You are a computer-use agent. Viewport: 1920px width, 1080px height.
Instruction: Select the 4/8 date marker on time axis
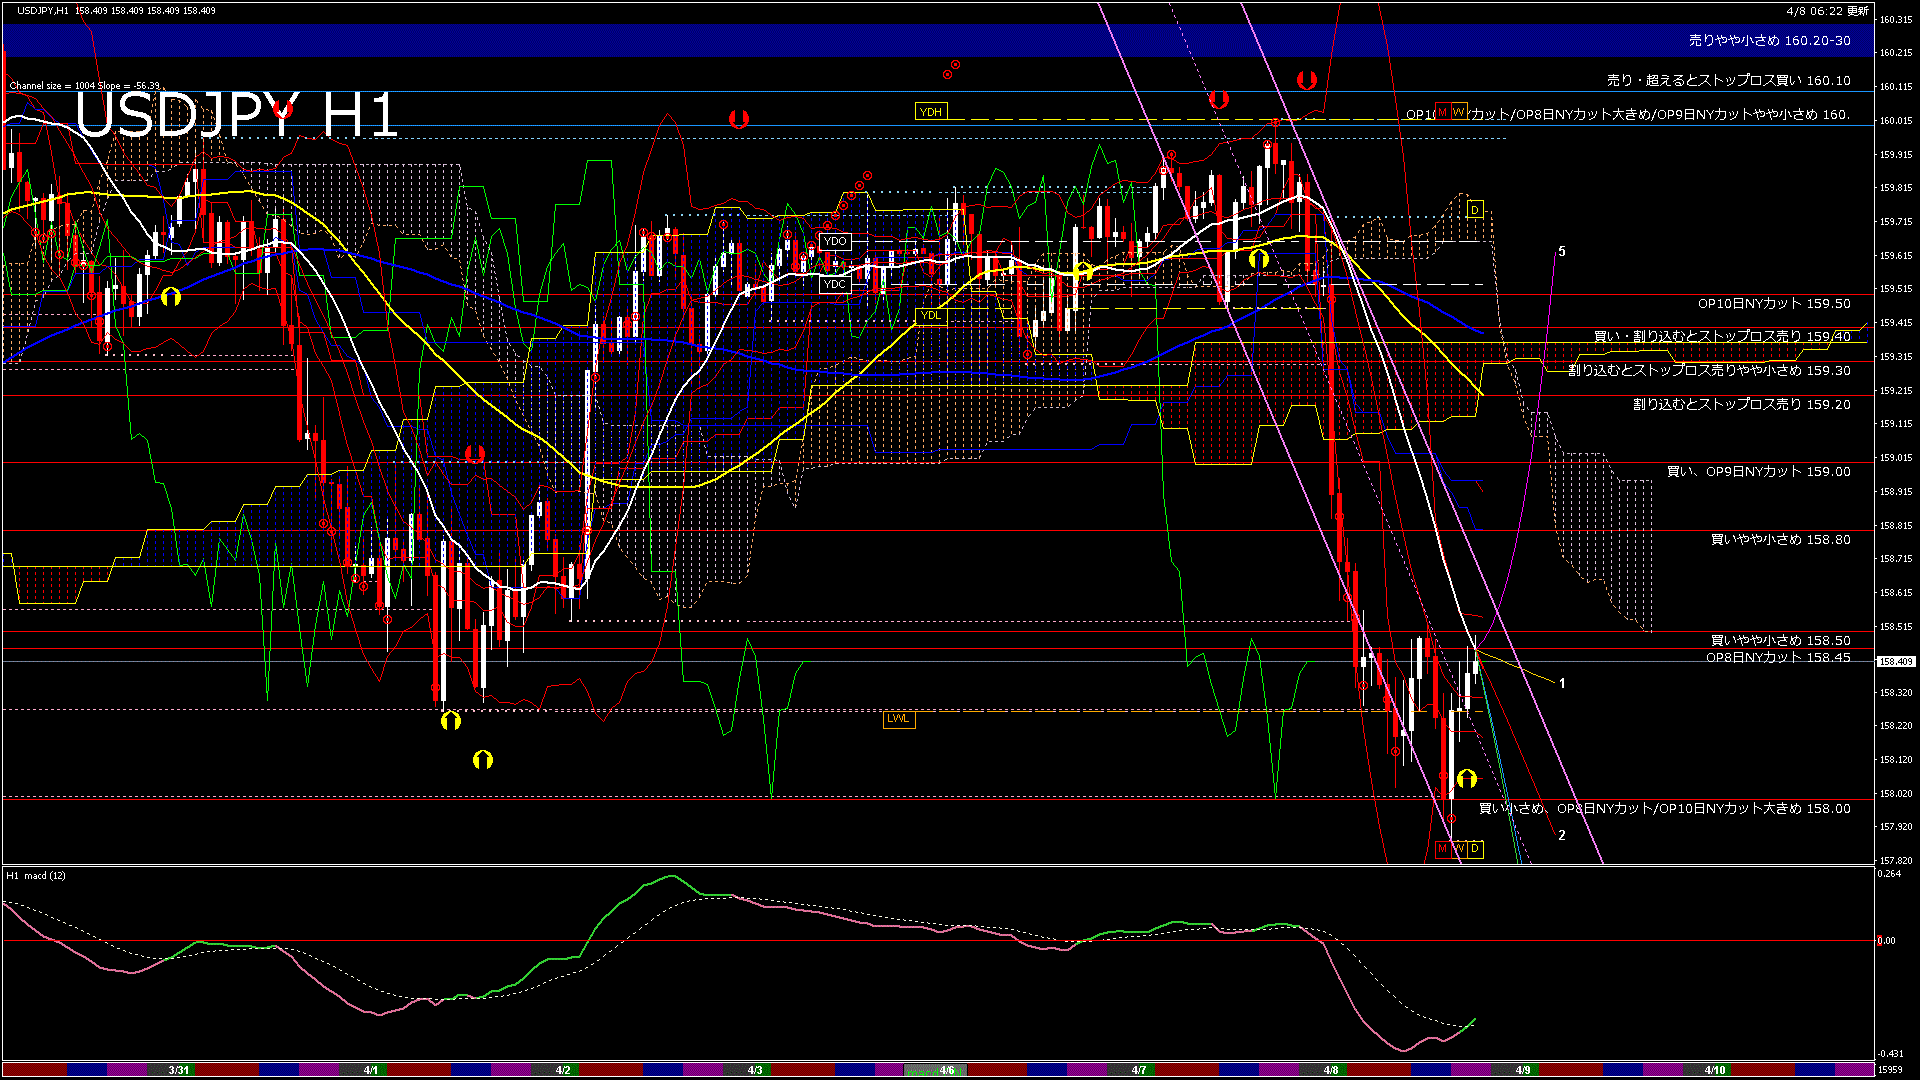1330,1070
